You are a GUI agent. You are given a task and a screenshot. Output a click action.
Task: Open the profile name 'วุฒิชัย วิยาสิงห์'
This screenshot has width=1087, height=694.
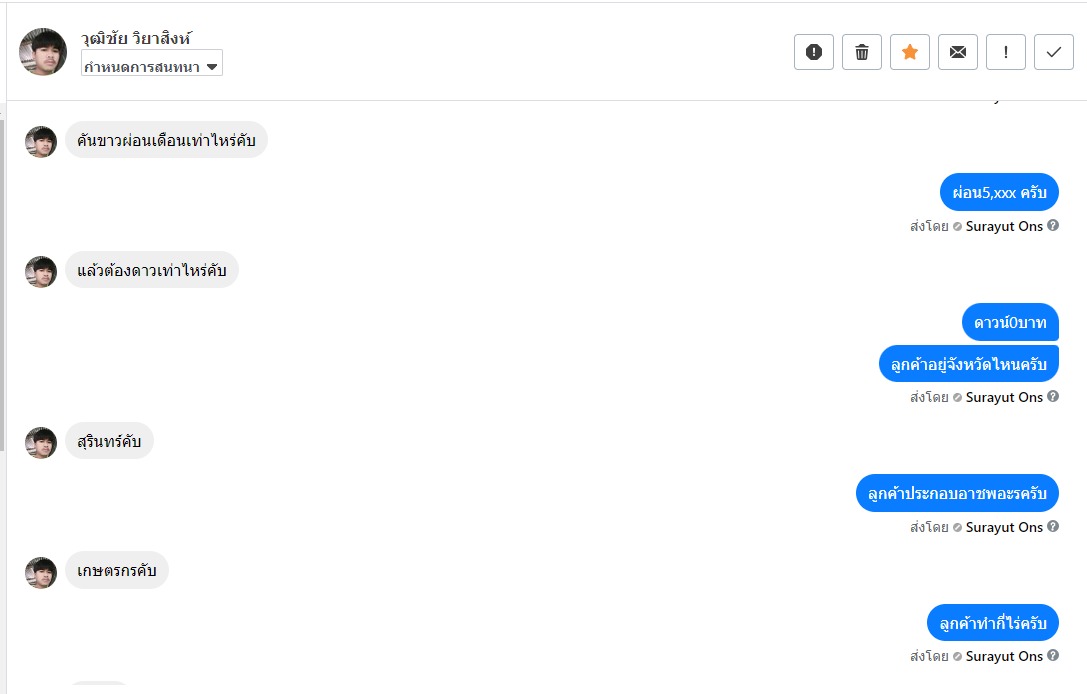click(136, 38)
